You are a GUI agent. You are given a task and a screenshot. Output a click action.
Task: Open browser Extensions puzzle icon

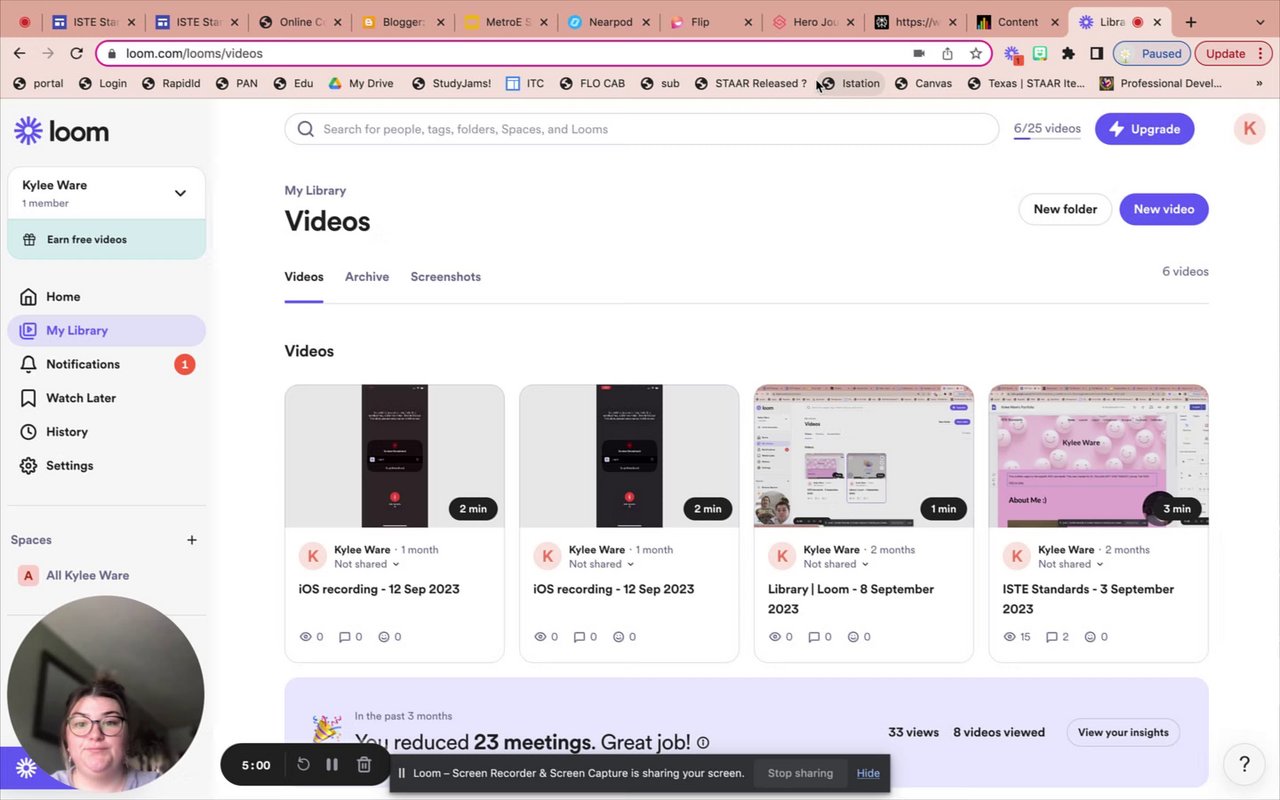click(1068, 54)
